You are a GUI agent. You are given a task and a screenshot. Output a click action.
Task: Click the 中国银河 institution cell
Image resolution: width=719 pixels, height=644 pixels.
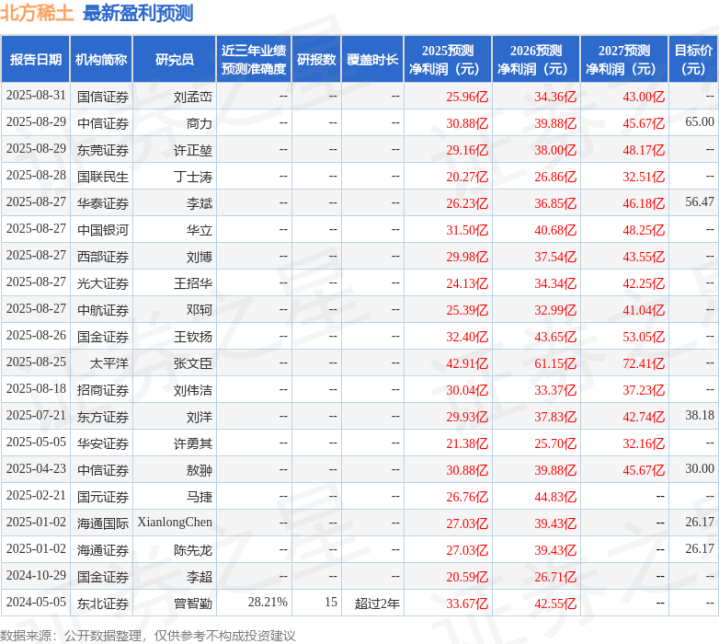click(103, 230)
